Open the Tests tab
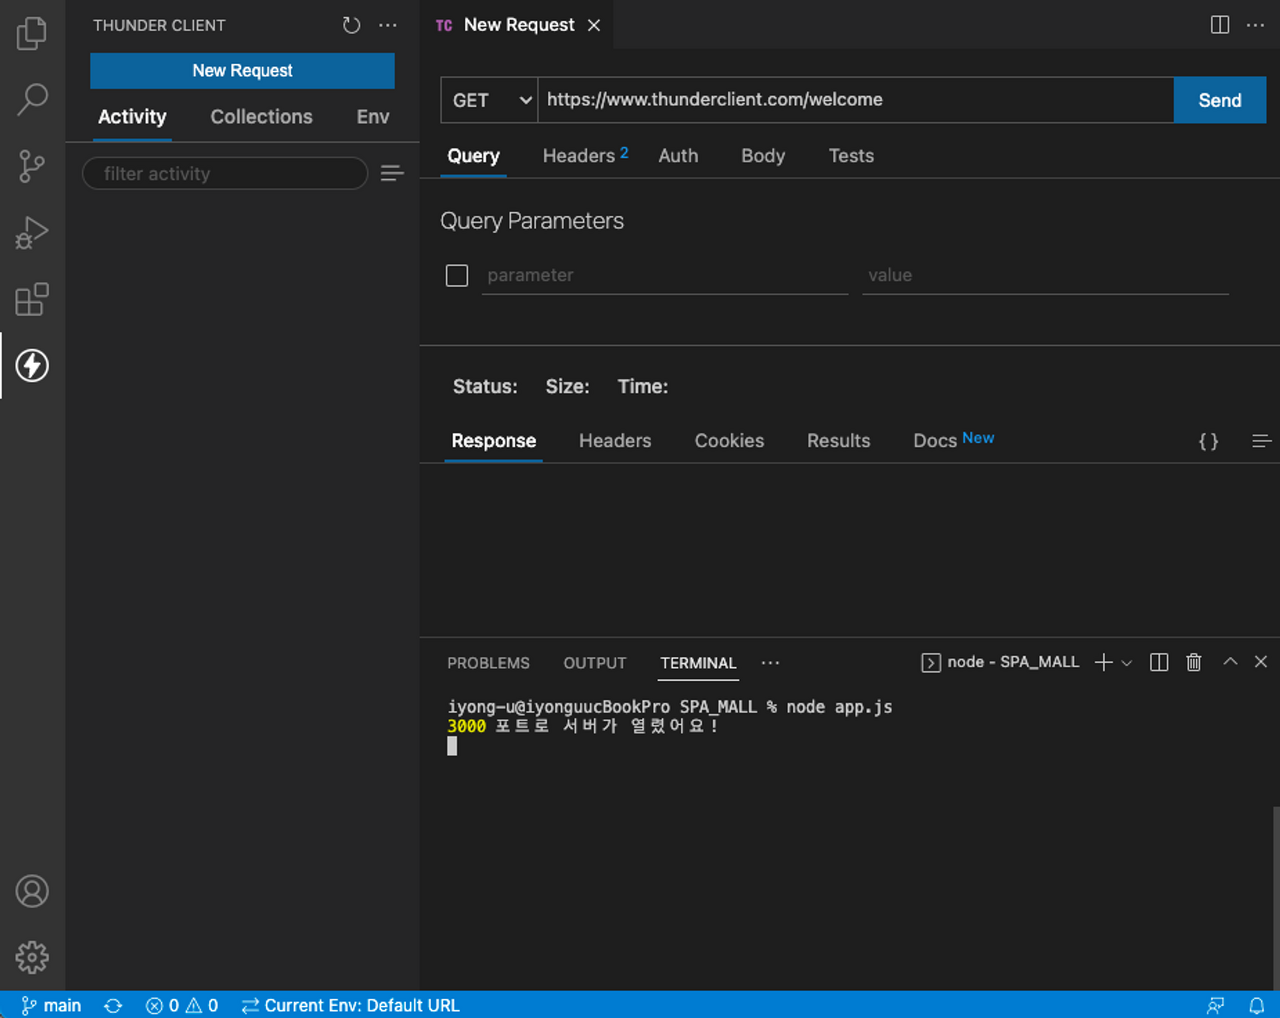This screenshot has height=1018, width=1280. 851,155
